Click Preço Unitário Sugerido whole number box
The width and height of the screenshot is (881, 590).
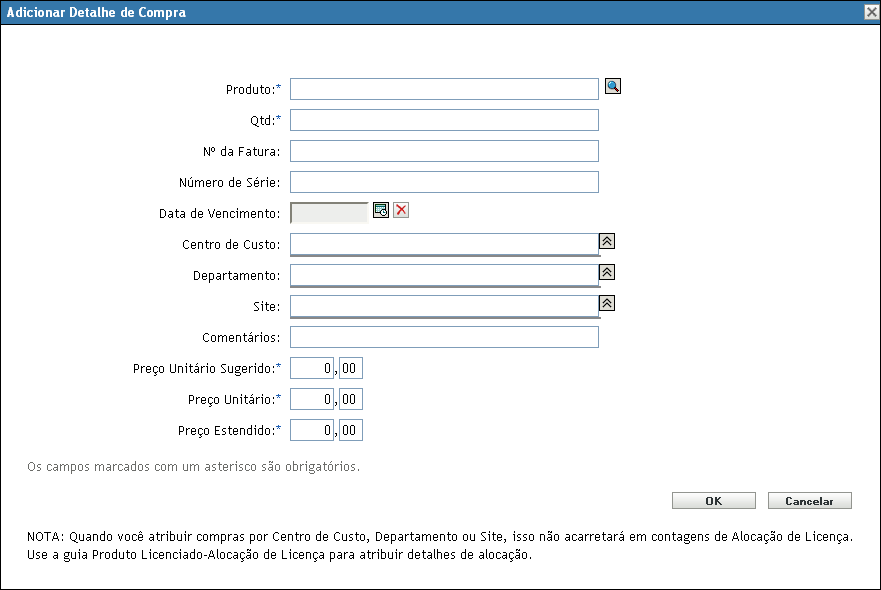312,368
